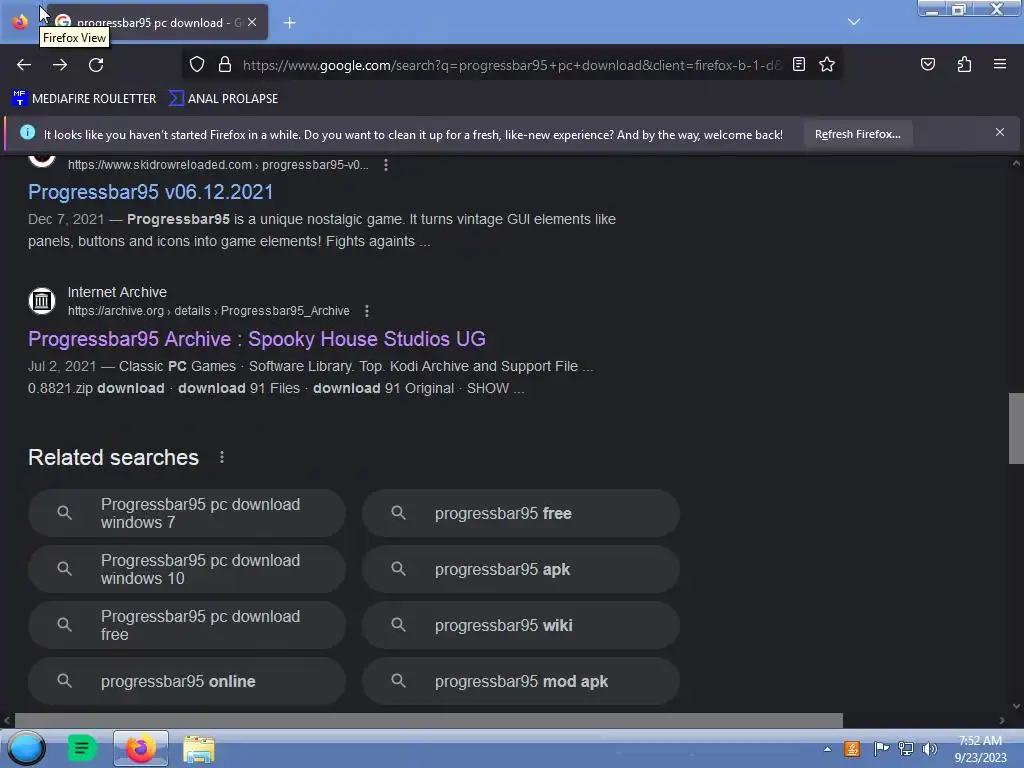This screenshot has width=1024, height=768.
Task: Open the extensions puzzle icon
Action: (x=964, y=64)
